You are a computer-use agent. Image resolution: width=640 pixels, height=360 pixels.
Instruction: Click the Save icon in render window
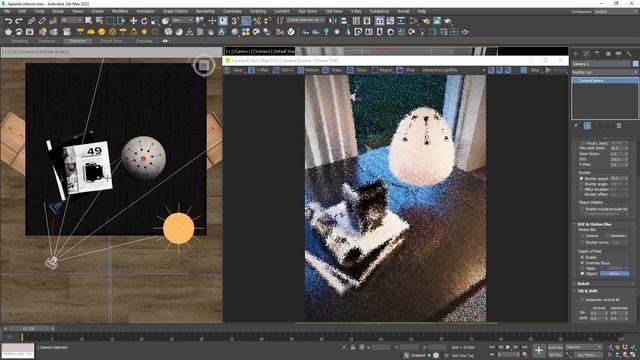[235, 70]
